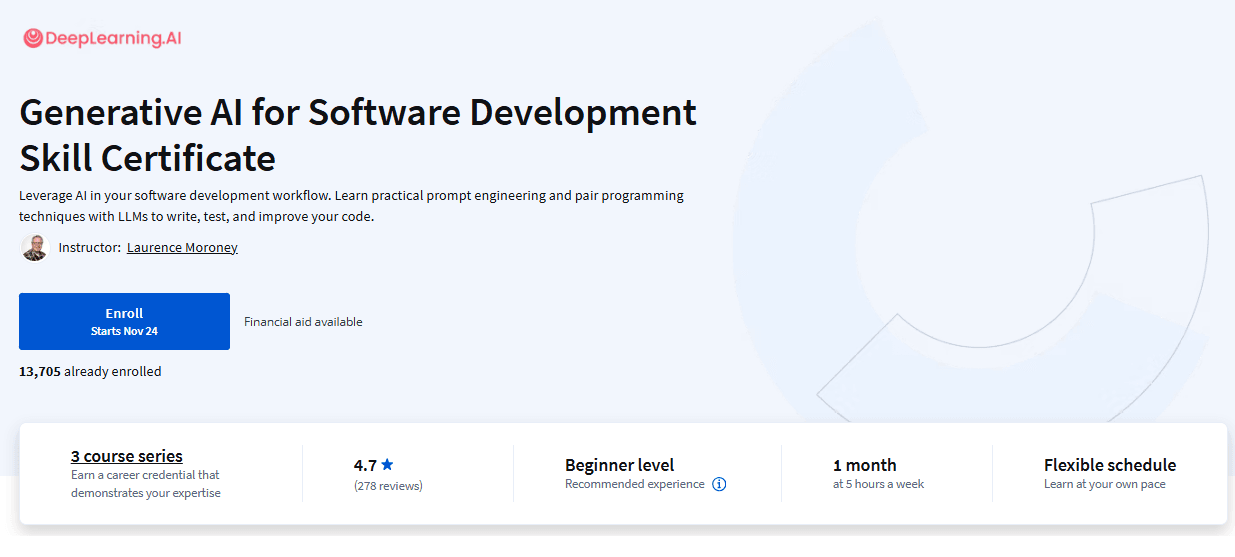Screen dimensions: 1235x557
Task: Click the DeepLearning.AI circular logo icon
Action: [x=33, y=38]
